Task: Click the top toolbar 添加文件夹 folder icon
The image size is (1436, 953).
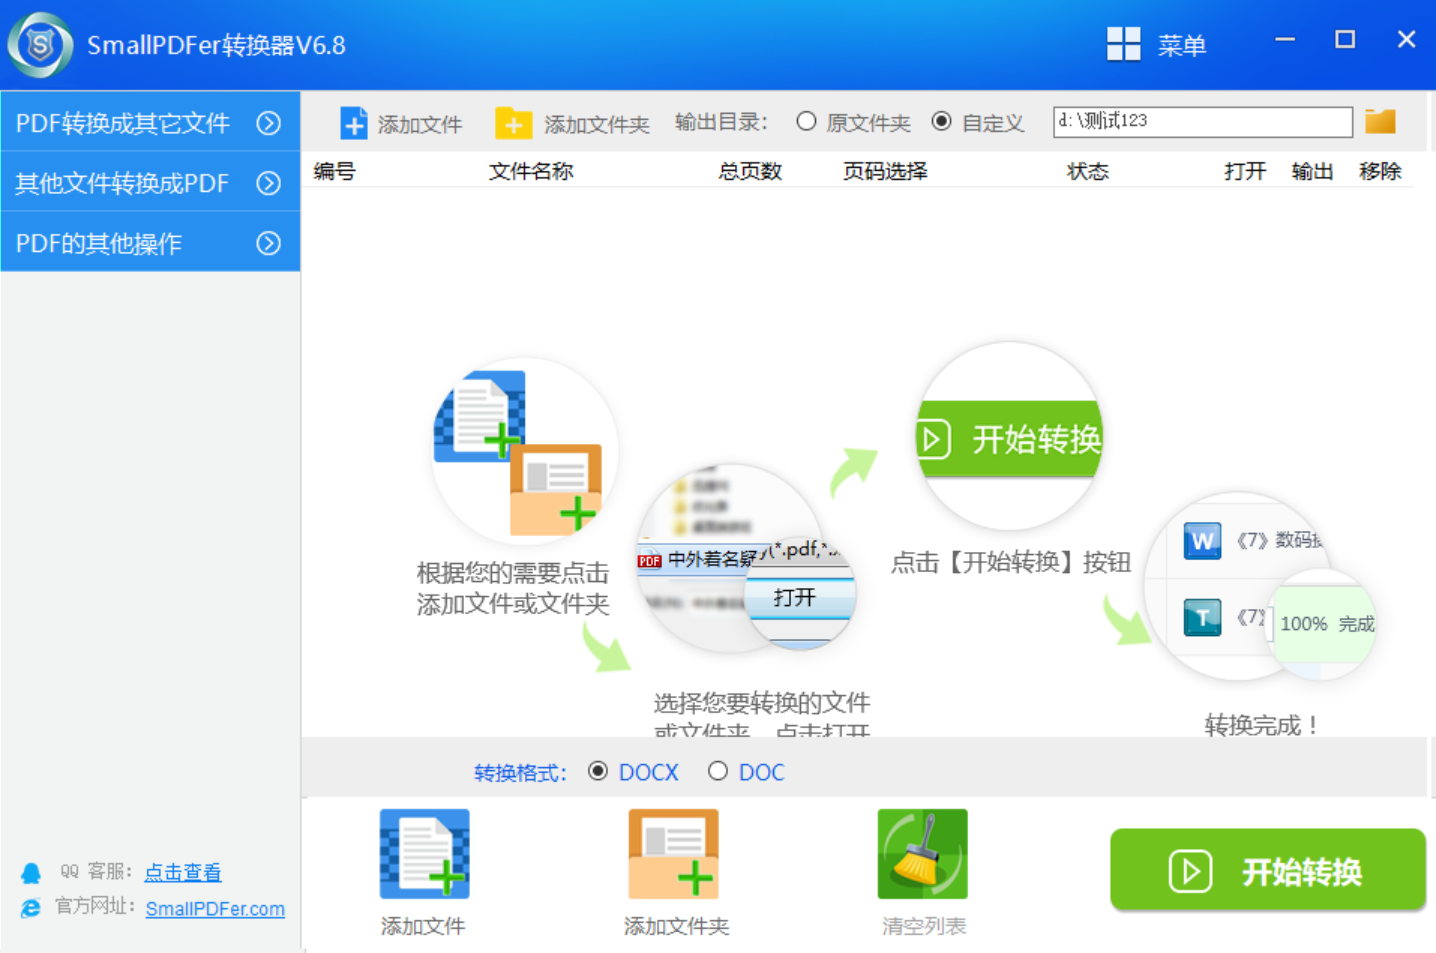Action: (513, 123)
